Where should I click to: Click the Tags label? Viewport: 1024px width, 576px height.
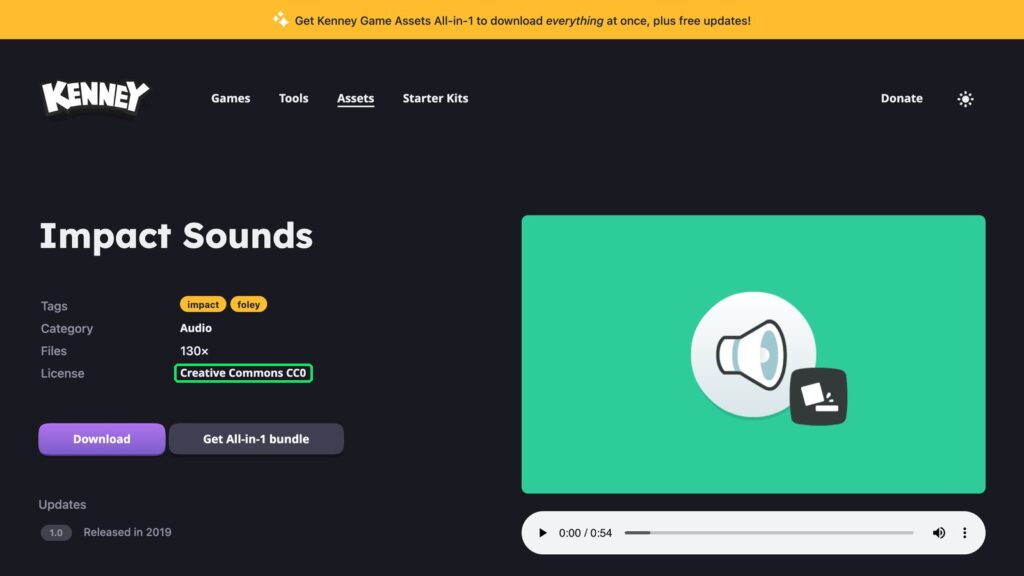click(54, 306)
